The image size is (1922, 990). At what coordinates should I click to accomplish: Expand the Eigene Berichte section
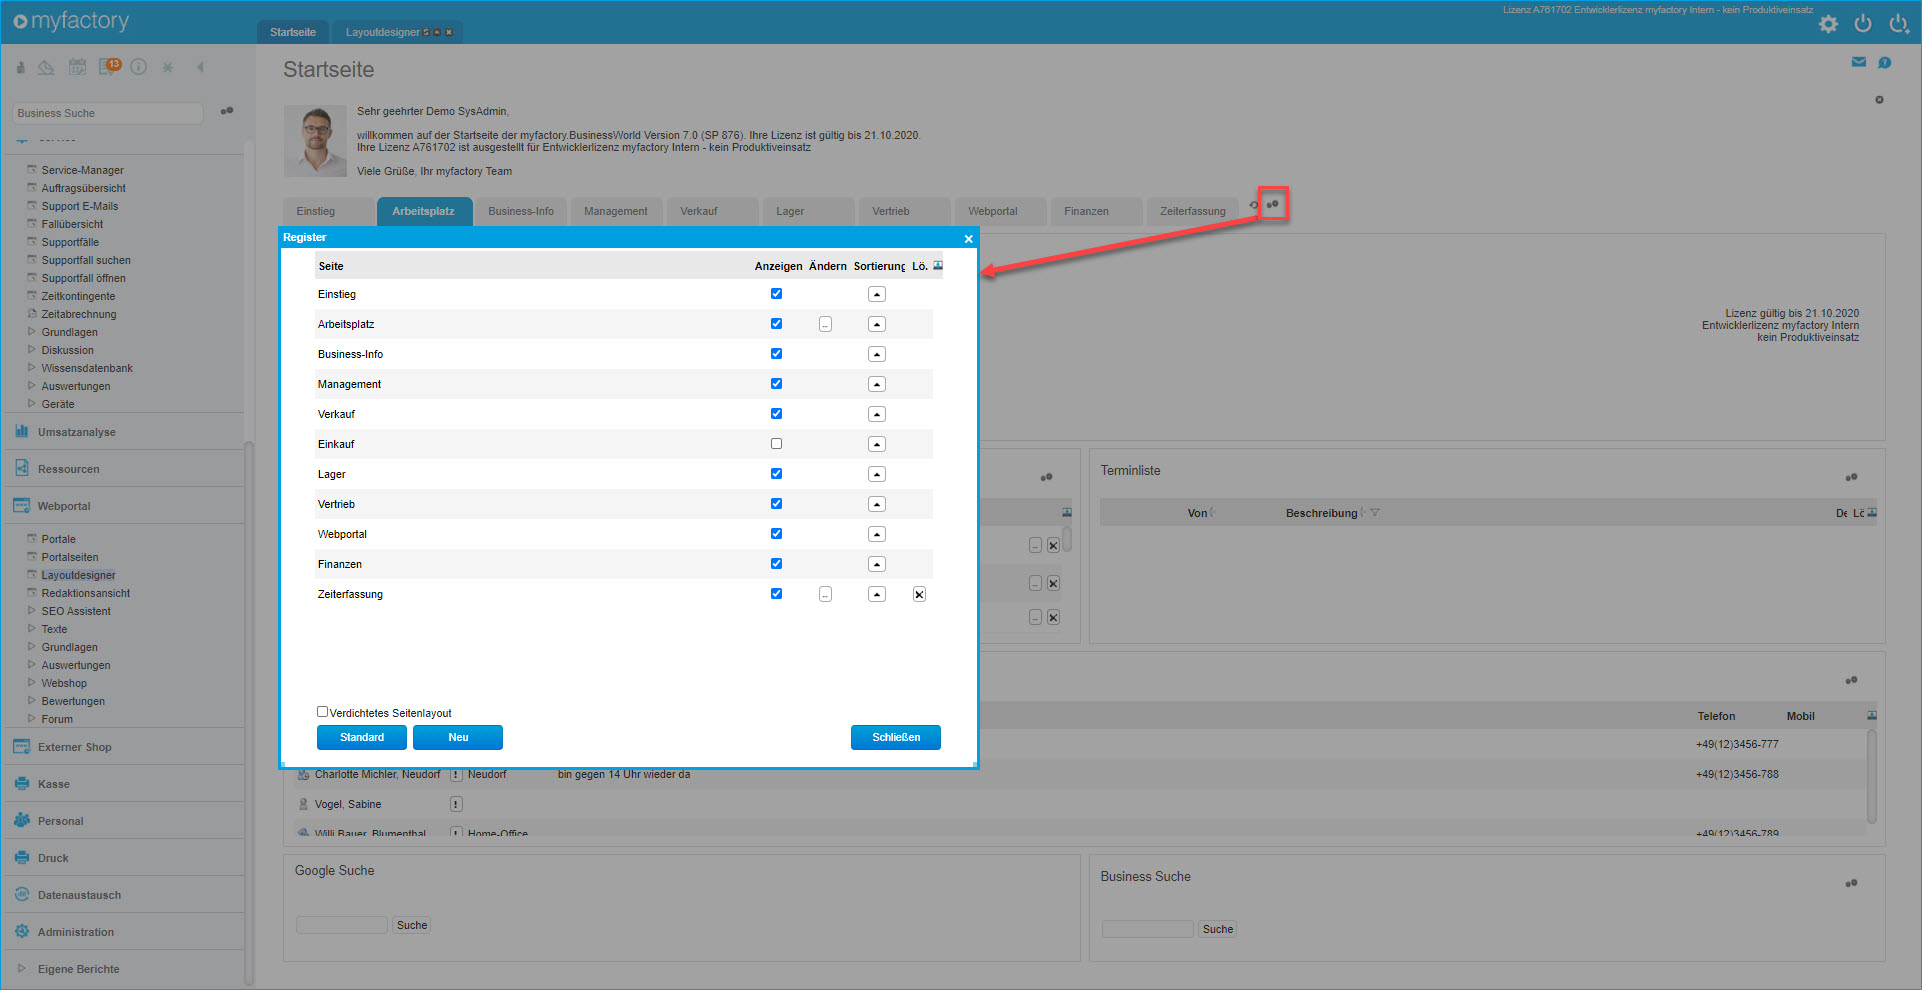click(21, 968)
